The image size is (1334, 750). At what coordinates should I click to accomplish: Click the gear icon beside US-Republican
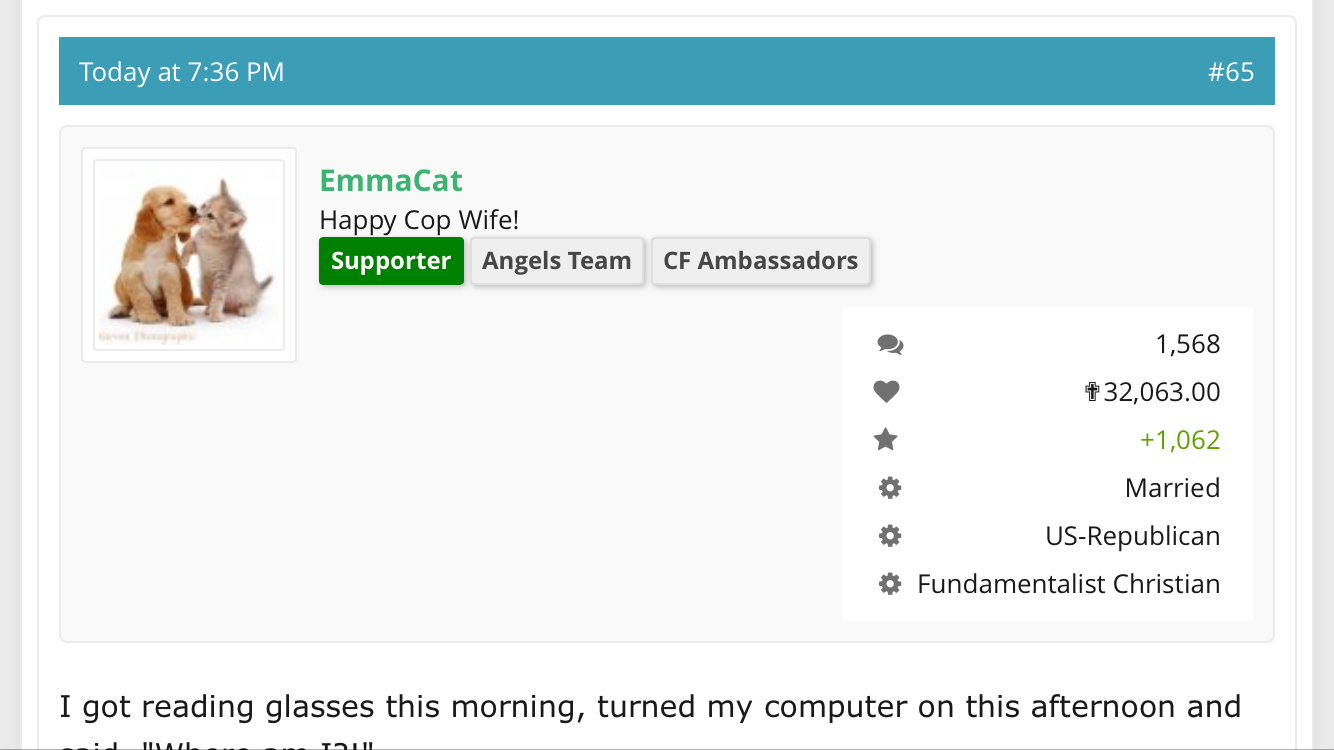890,536
